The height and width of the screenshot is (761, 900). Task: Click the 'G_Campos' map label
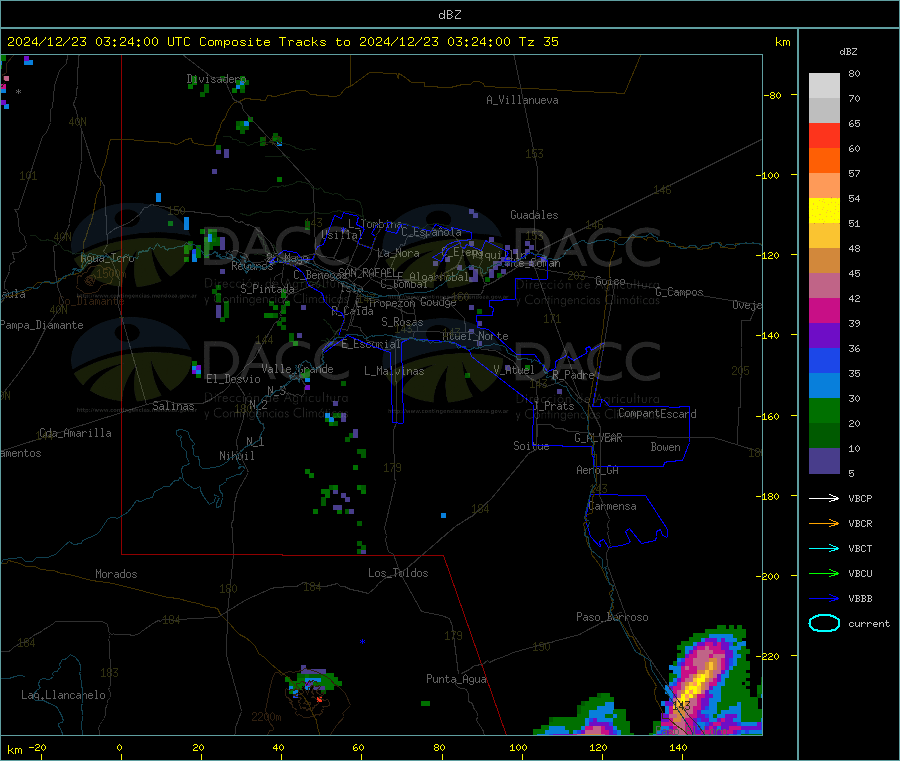[679, 292]
